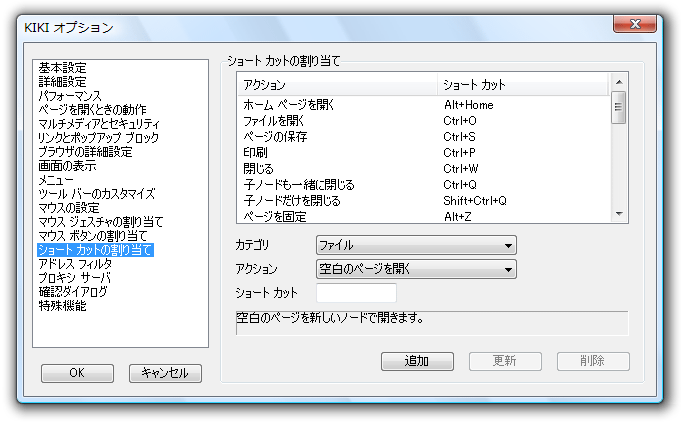
Task: Confirm settings with the OK button
Action: (77, 373)
